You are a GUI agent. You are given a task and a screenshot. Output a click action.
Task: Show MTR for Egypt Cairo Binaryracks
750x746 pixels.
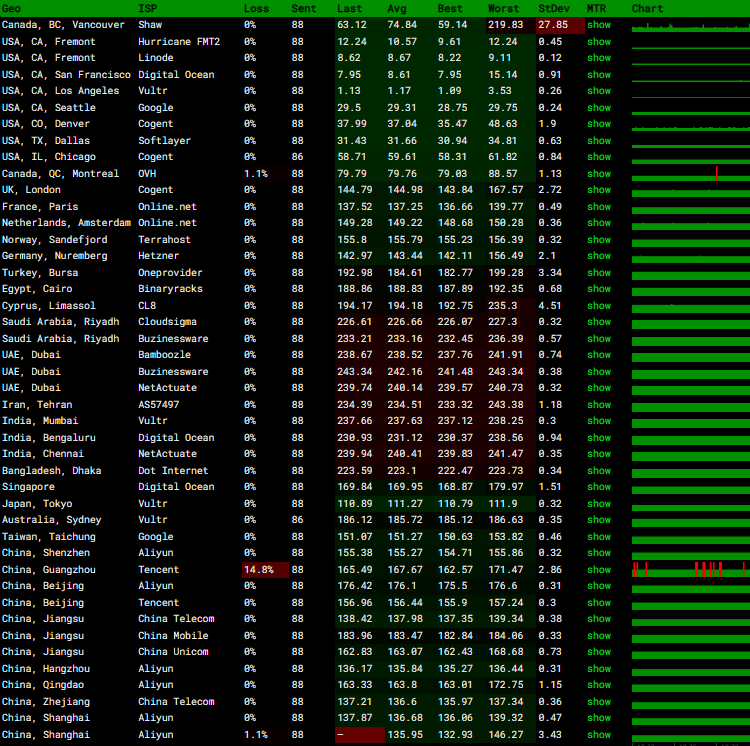(599, 289)
